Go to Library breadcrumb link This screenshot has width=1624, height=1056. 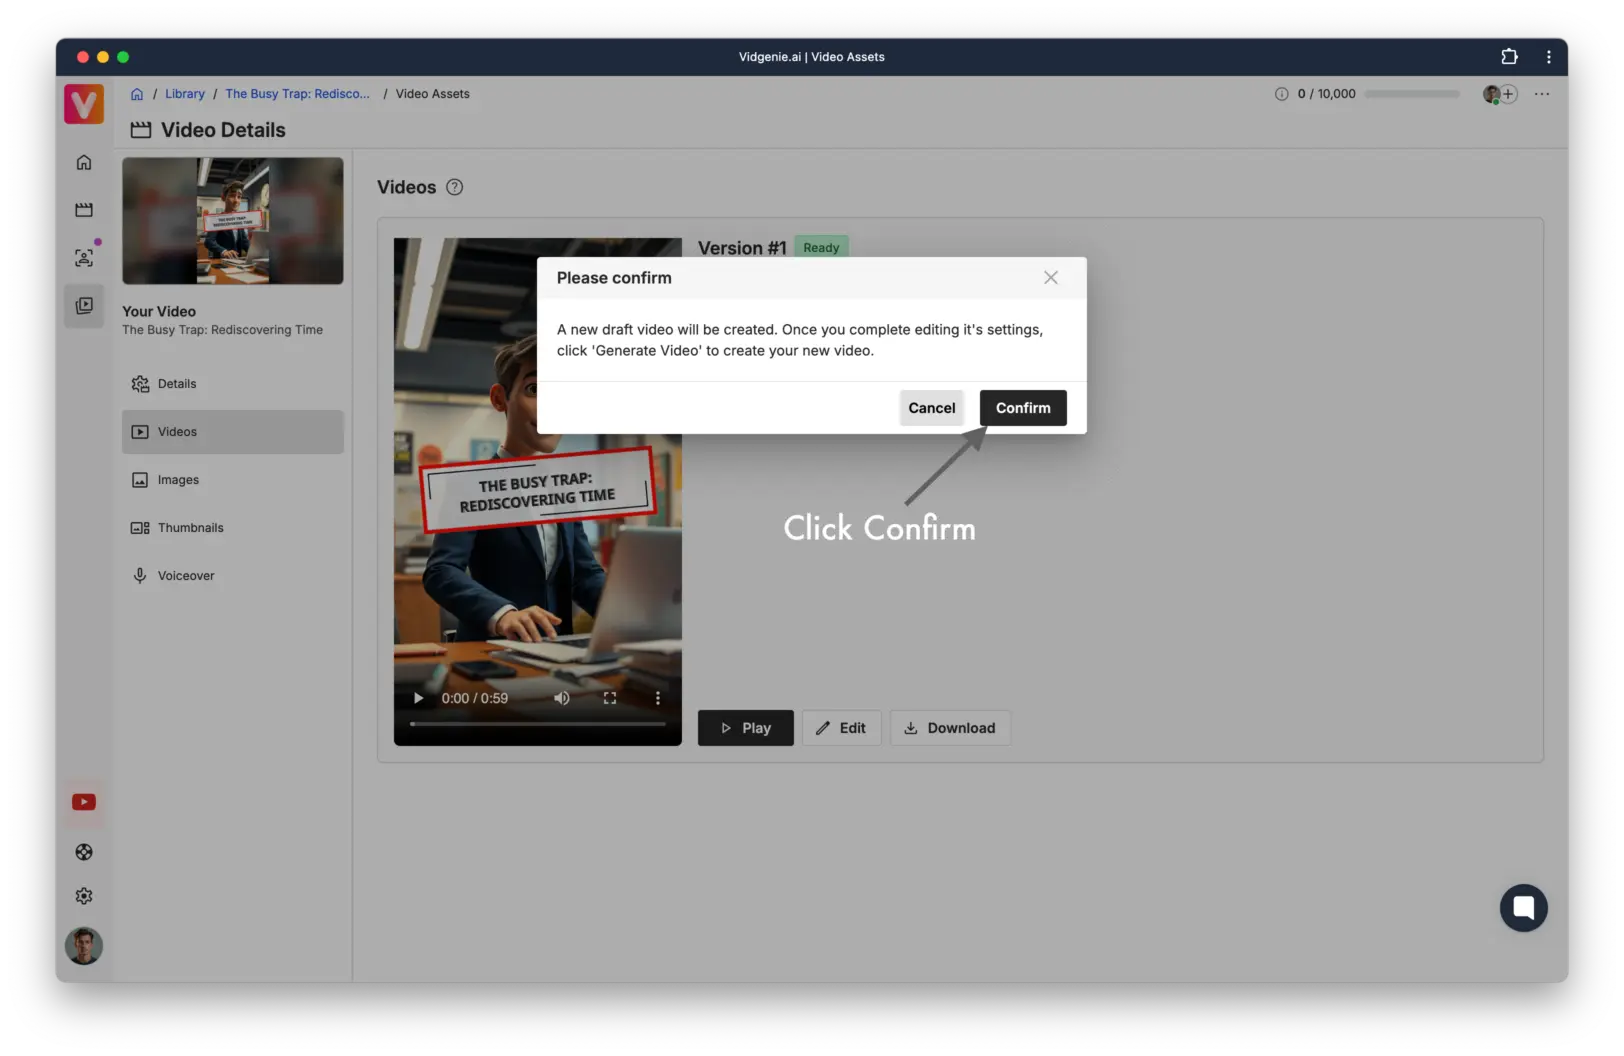(185, 94)
